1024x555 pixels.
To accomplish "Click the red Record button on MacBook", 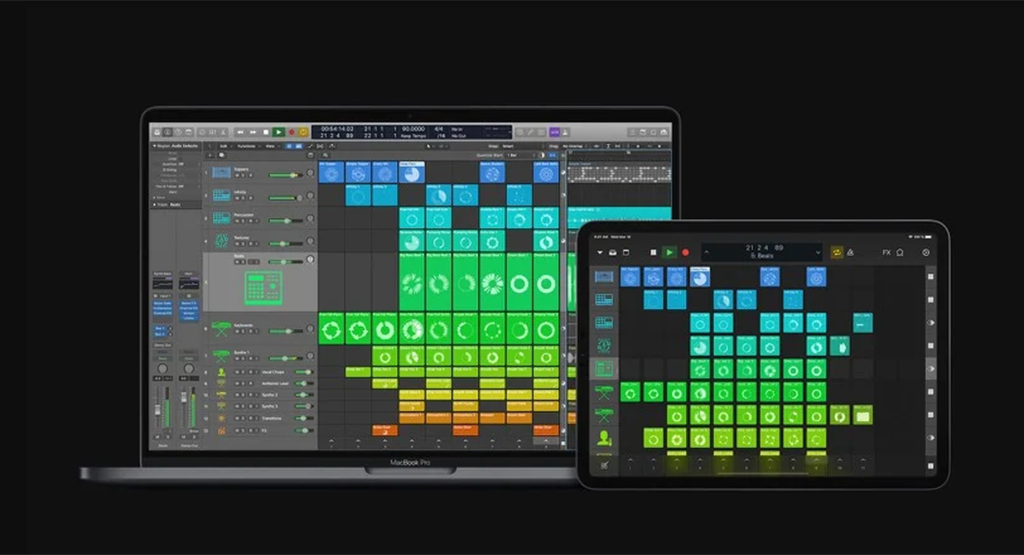I will click(x=291, y=132).
